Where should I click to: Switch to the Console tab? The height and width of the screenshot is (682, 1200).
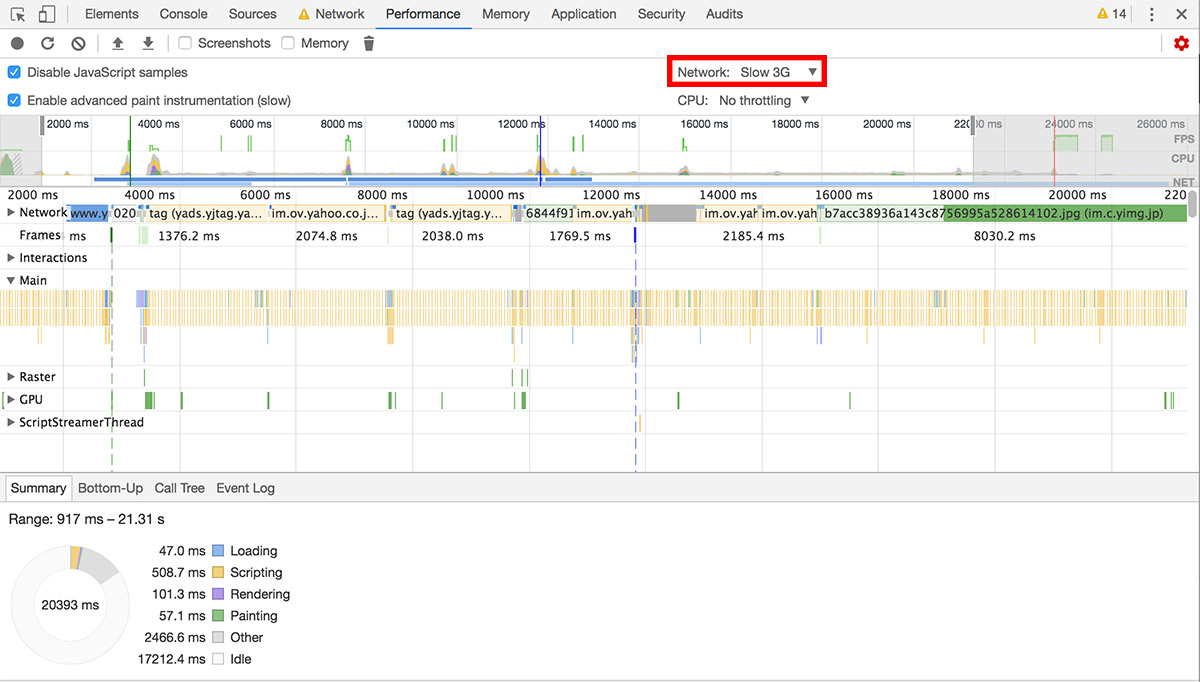point(184,14)
